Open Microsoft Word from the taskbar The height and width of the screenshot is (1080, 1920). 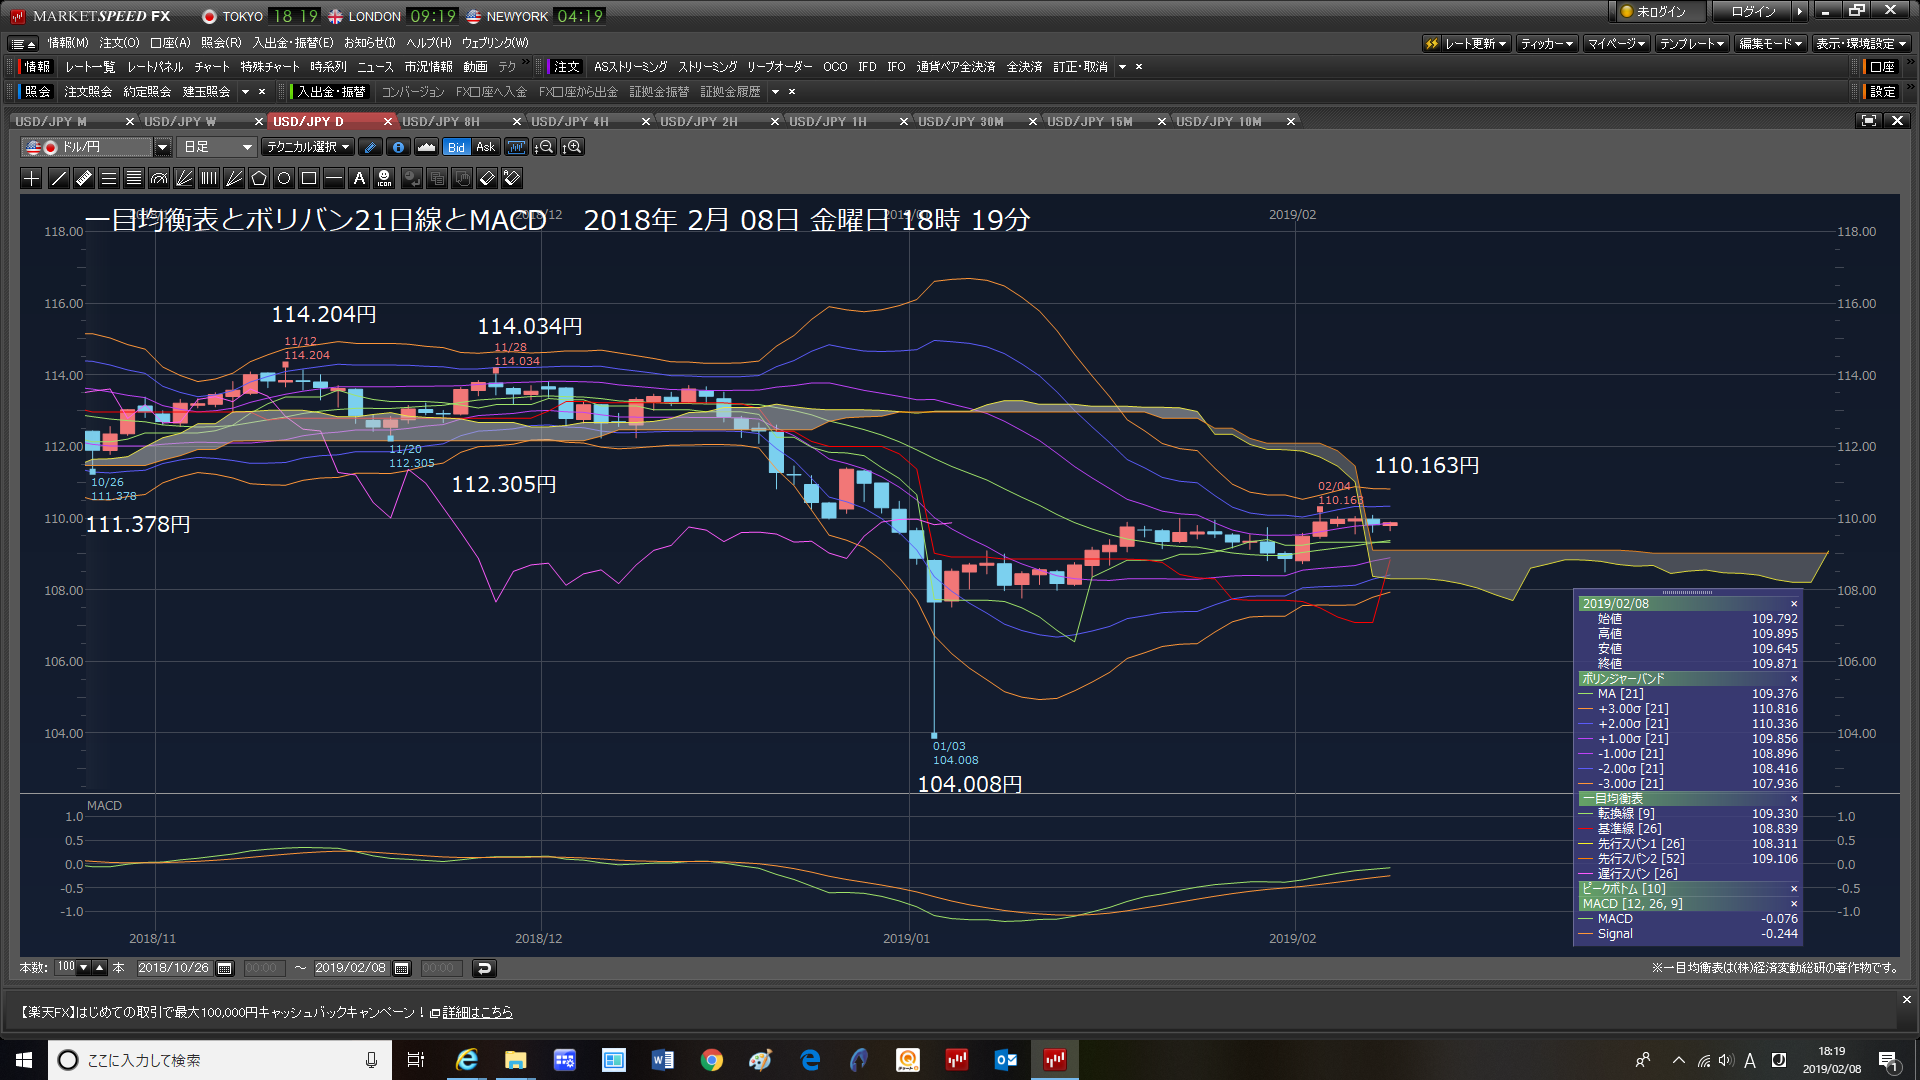pos(663,1060)
